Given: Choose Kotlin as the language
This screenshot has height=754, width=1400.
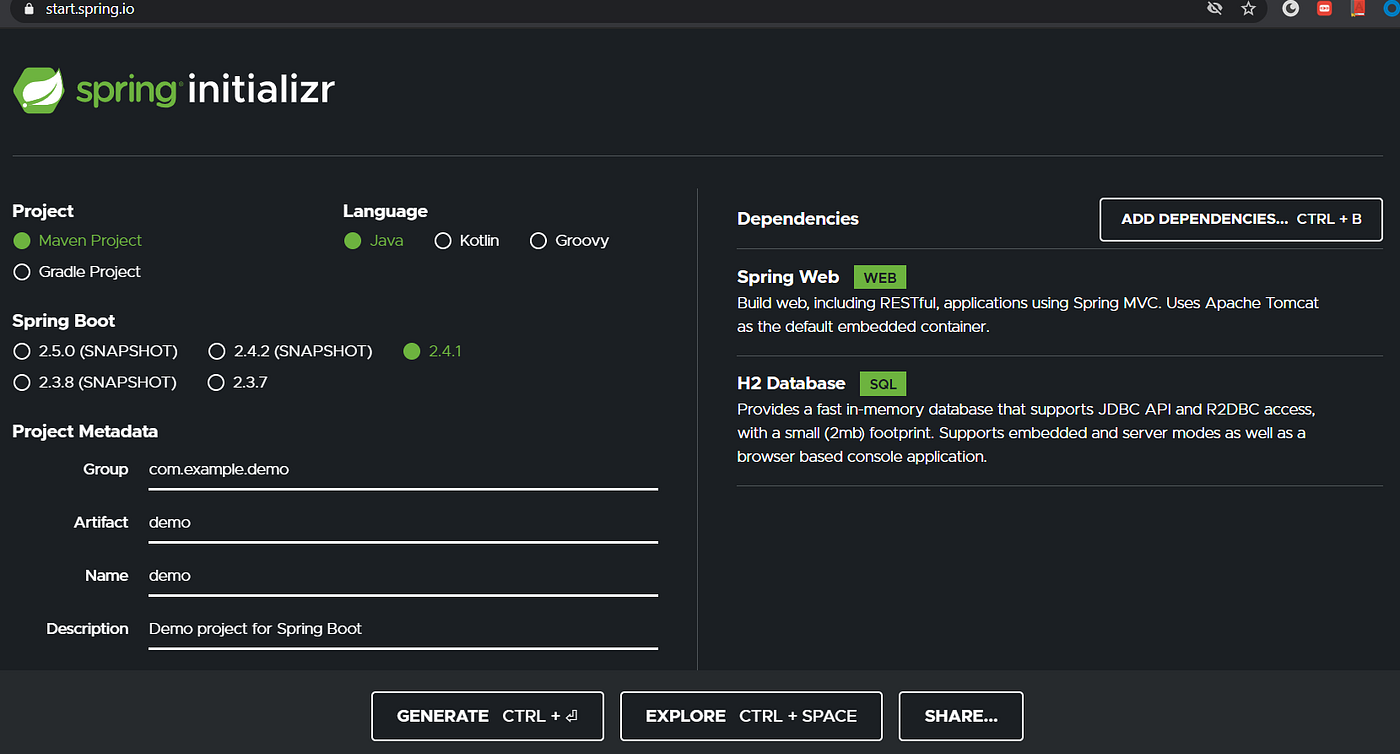Looking at the screenshot, I should tap(467, 240).
